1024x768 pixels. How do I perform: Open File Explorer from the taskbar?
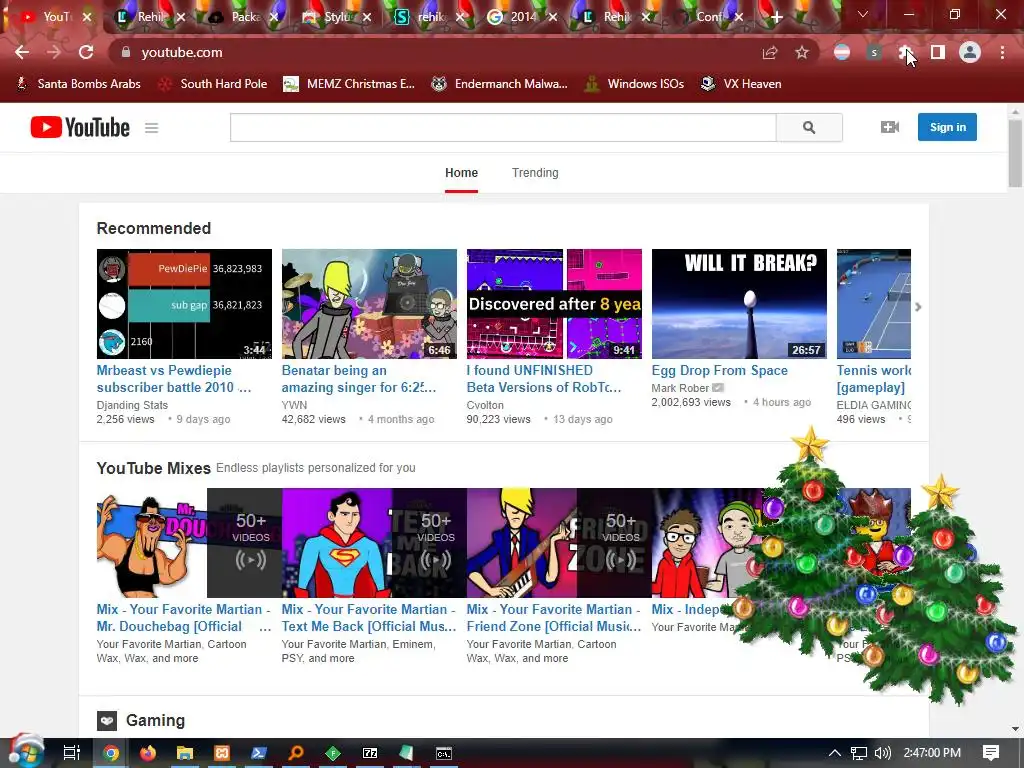(x=185, y=753)
